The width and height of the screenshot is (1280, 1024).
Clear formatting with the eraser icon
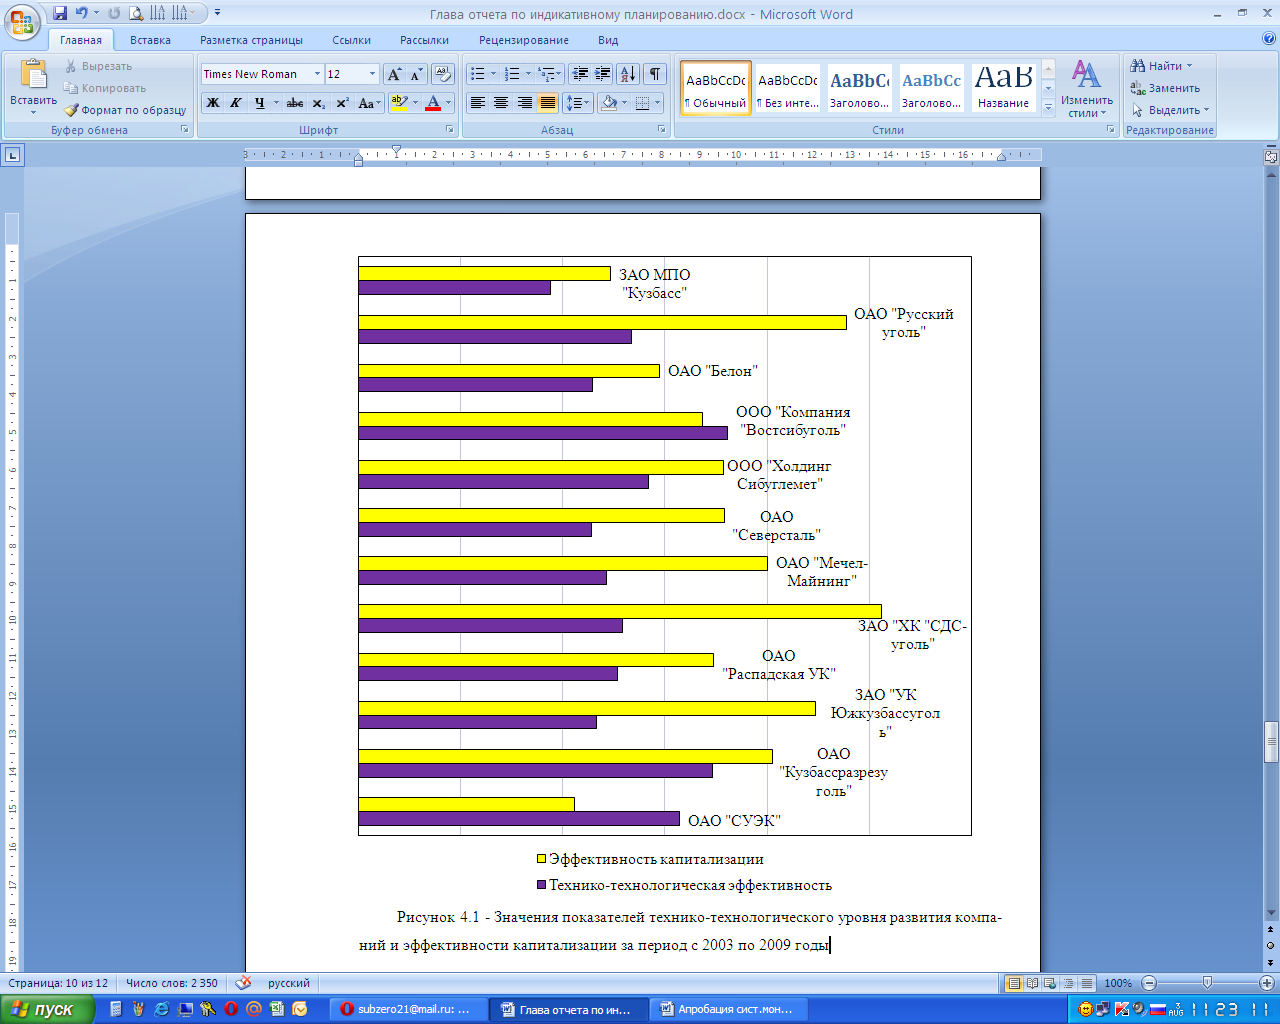(x=443, y=74)
